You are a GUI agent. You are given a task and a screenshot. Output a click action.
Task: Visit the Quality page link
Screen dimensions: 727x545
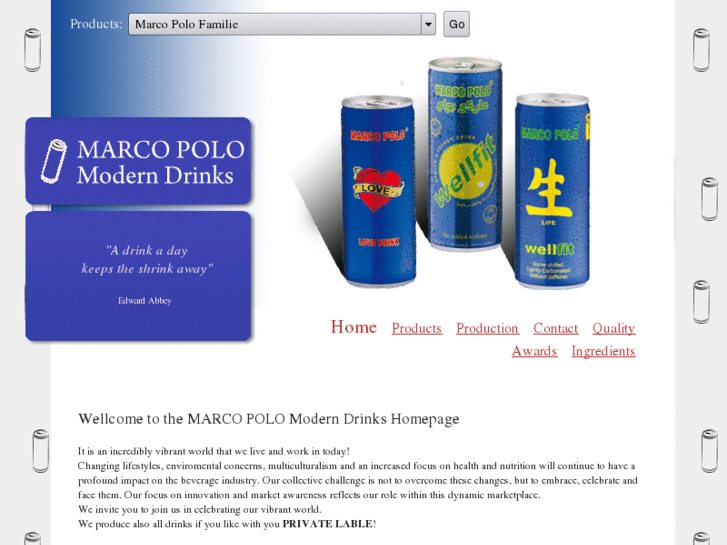(613, 328)
